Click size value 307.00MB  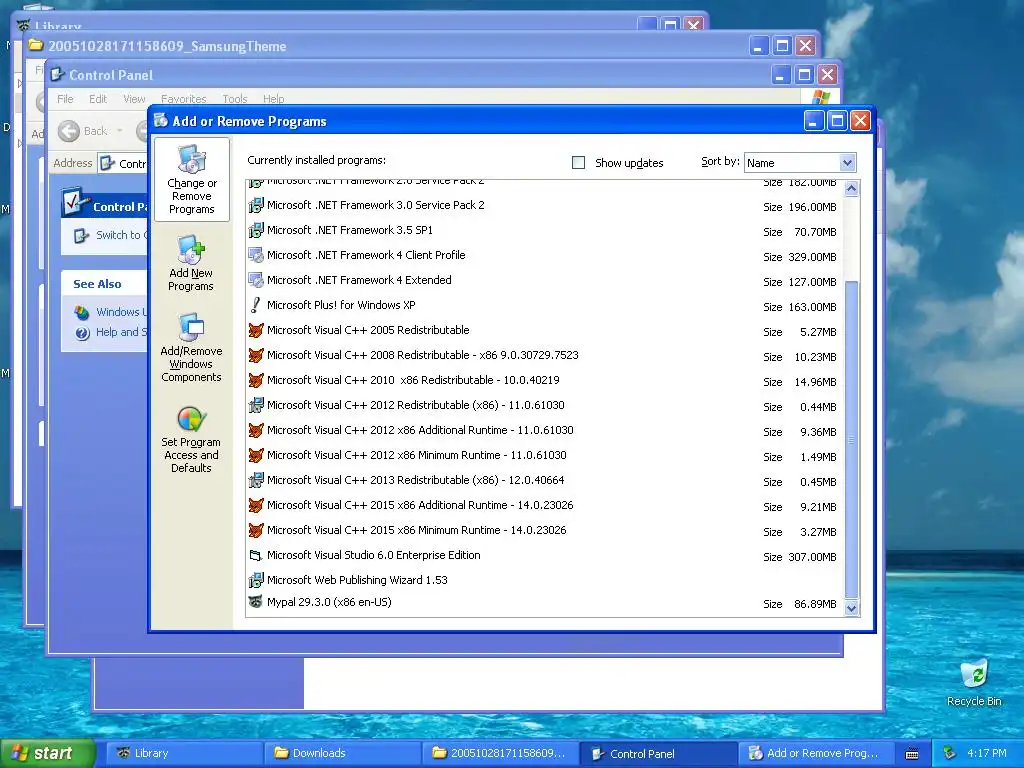coord(812,557)
